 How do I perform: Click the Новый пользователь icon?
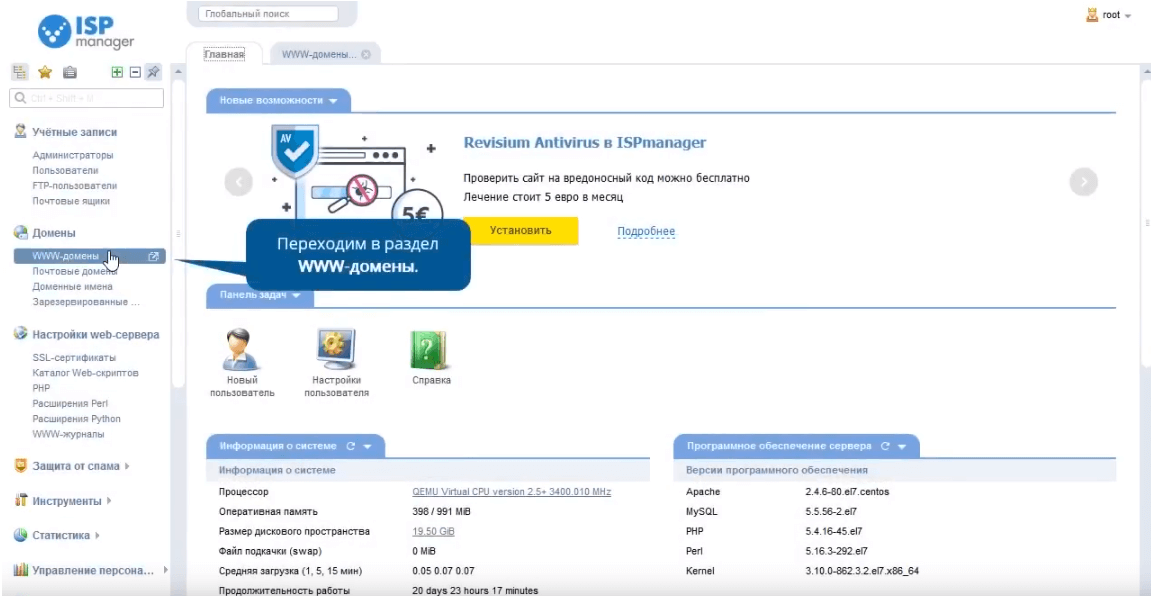[242, 349]
